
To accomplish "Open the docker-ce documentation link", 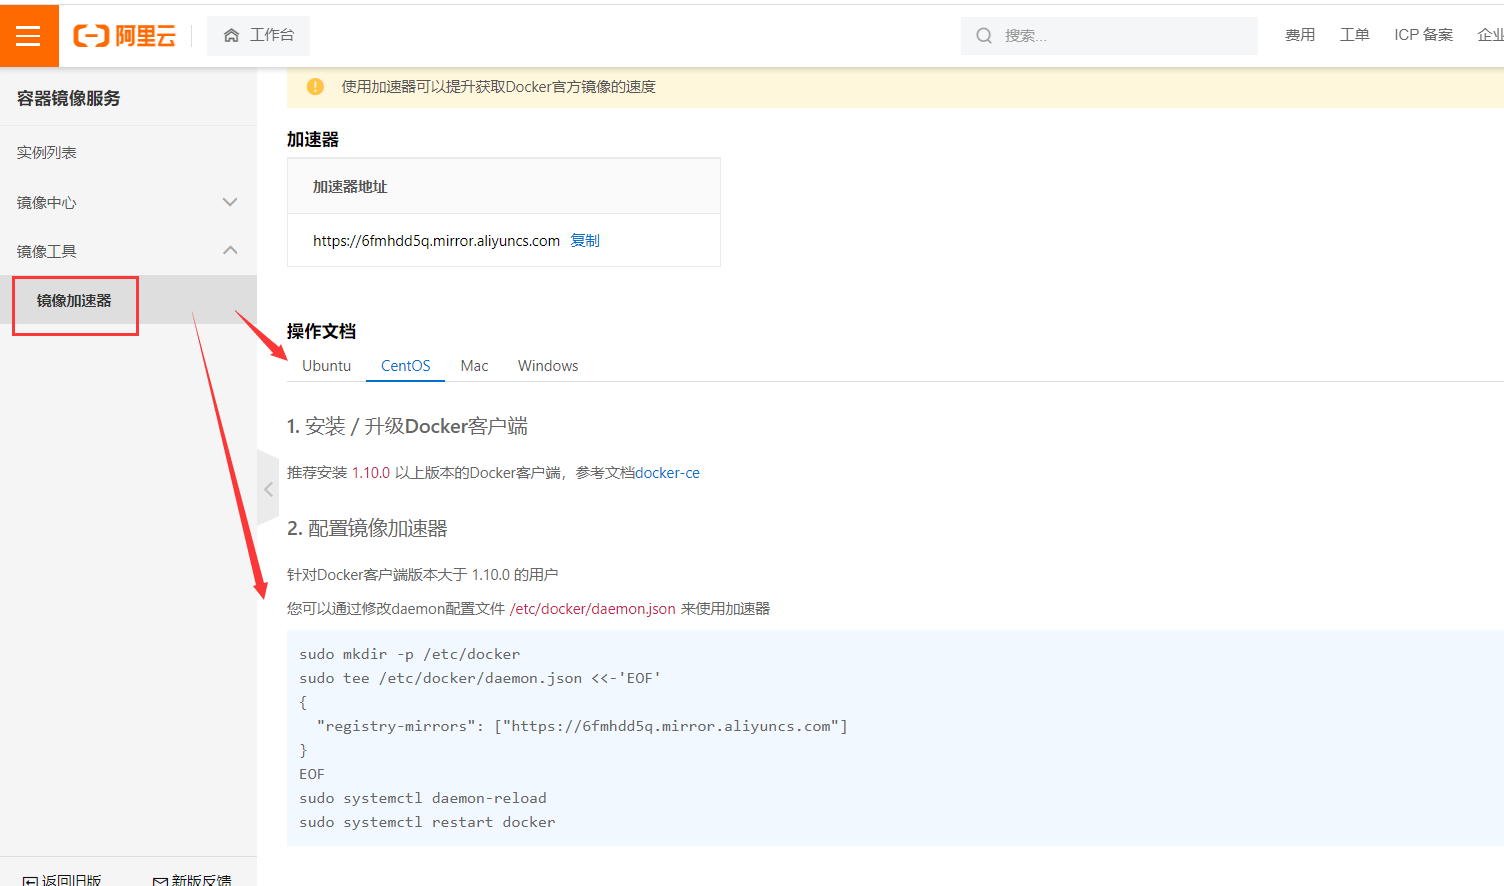I will (x=667, y=473).
